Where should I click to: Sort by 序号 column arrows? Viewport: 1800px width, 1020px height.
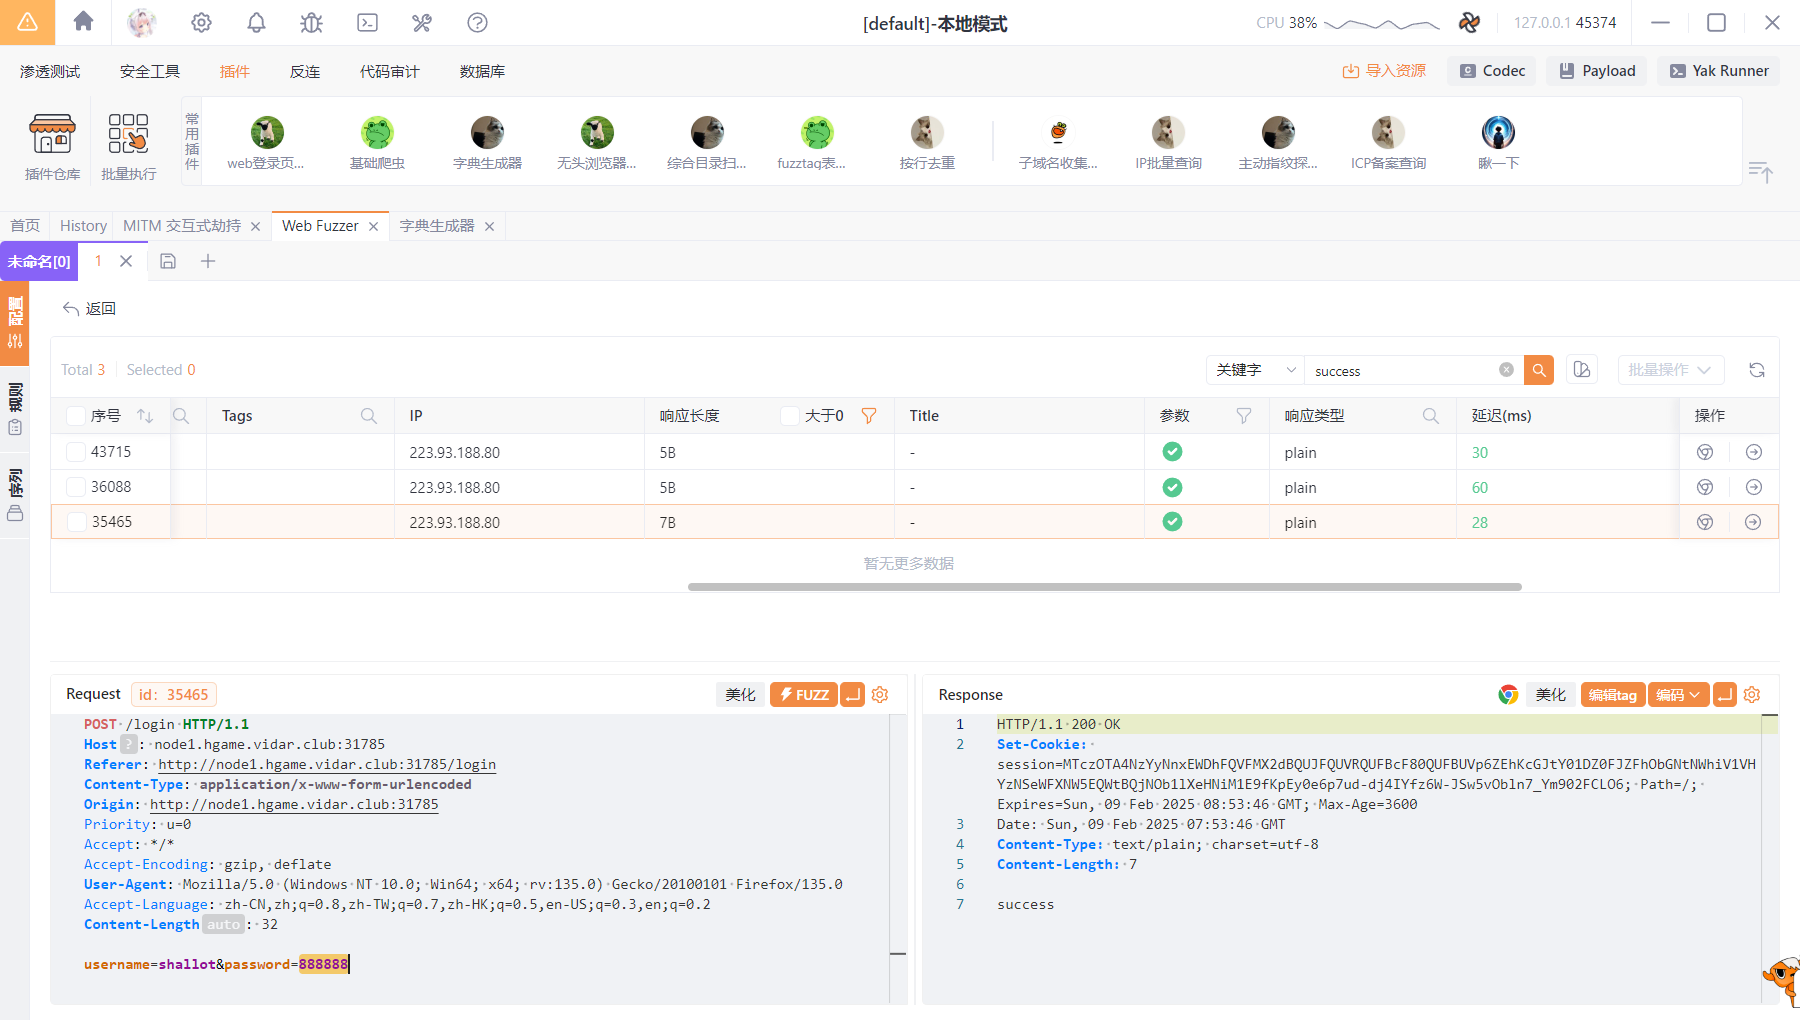145,416
